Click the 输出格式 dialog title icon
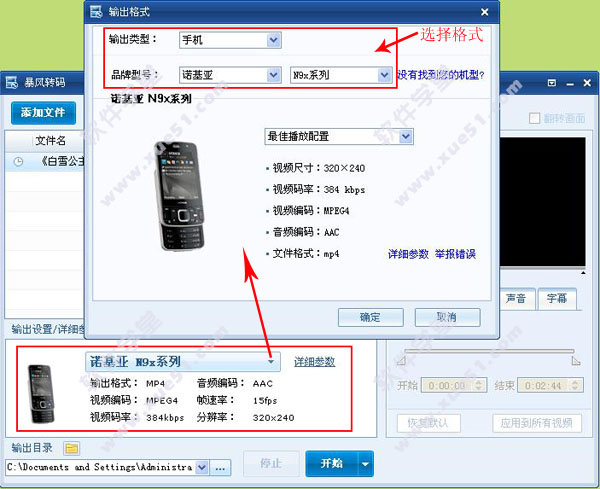600x489 pixels. (x=96, y=11)
